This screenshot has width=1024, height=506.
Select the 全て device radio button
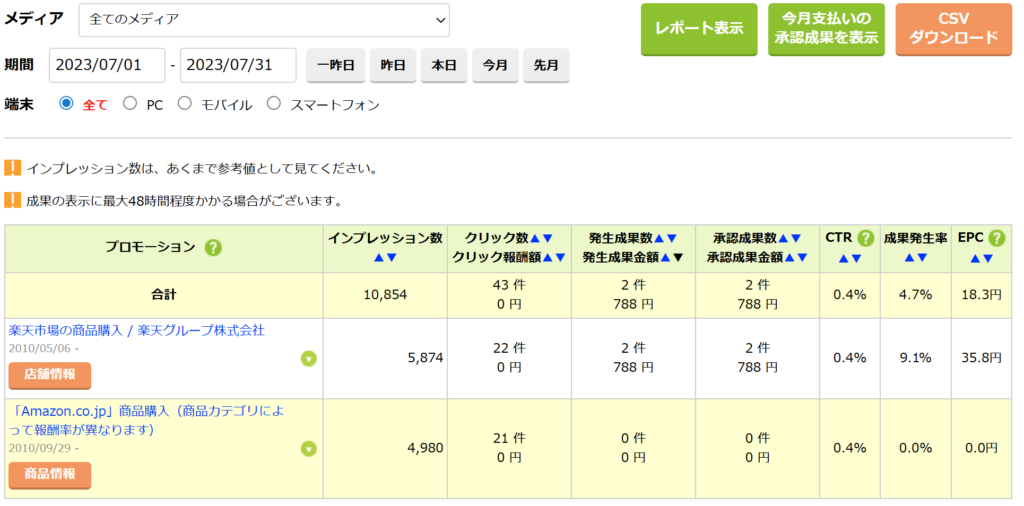pos(67,103)
